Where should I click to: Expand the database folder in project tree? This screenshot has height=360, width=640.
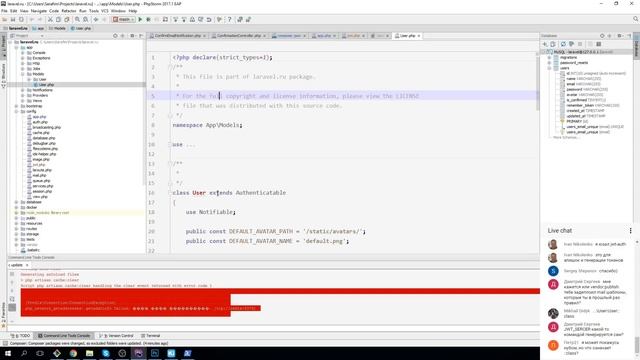point(16,202)
